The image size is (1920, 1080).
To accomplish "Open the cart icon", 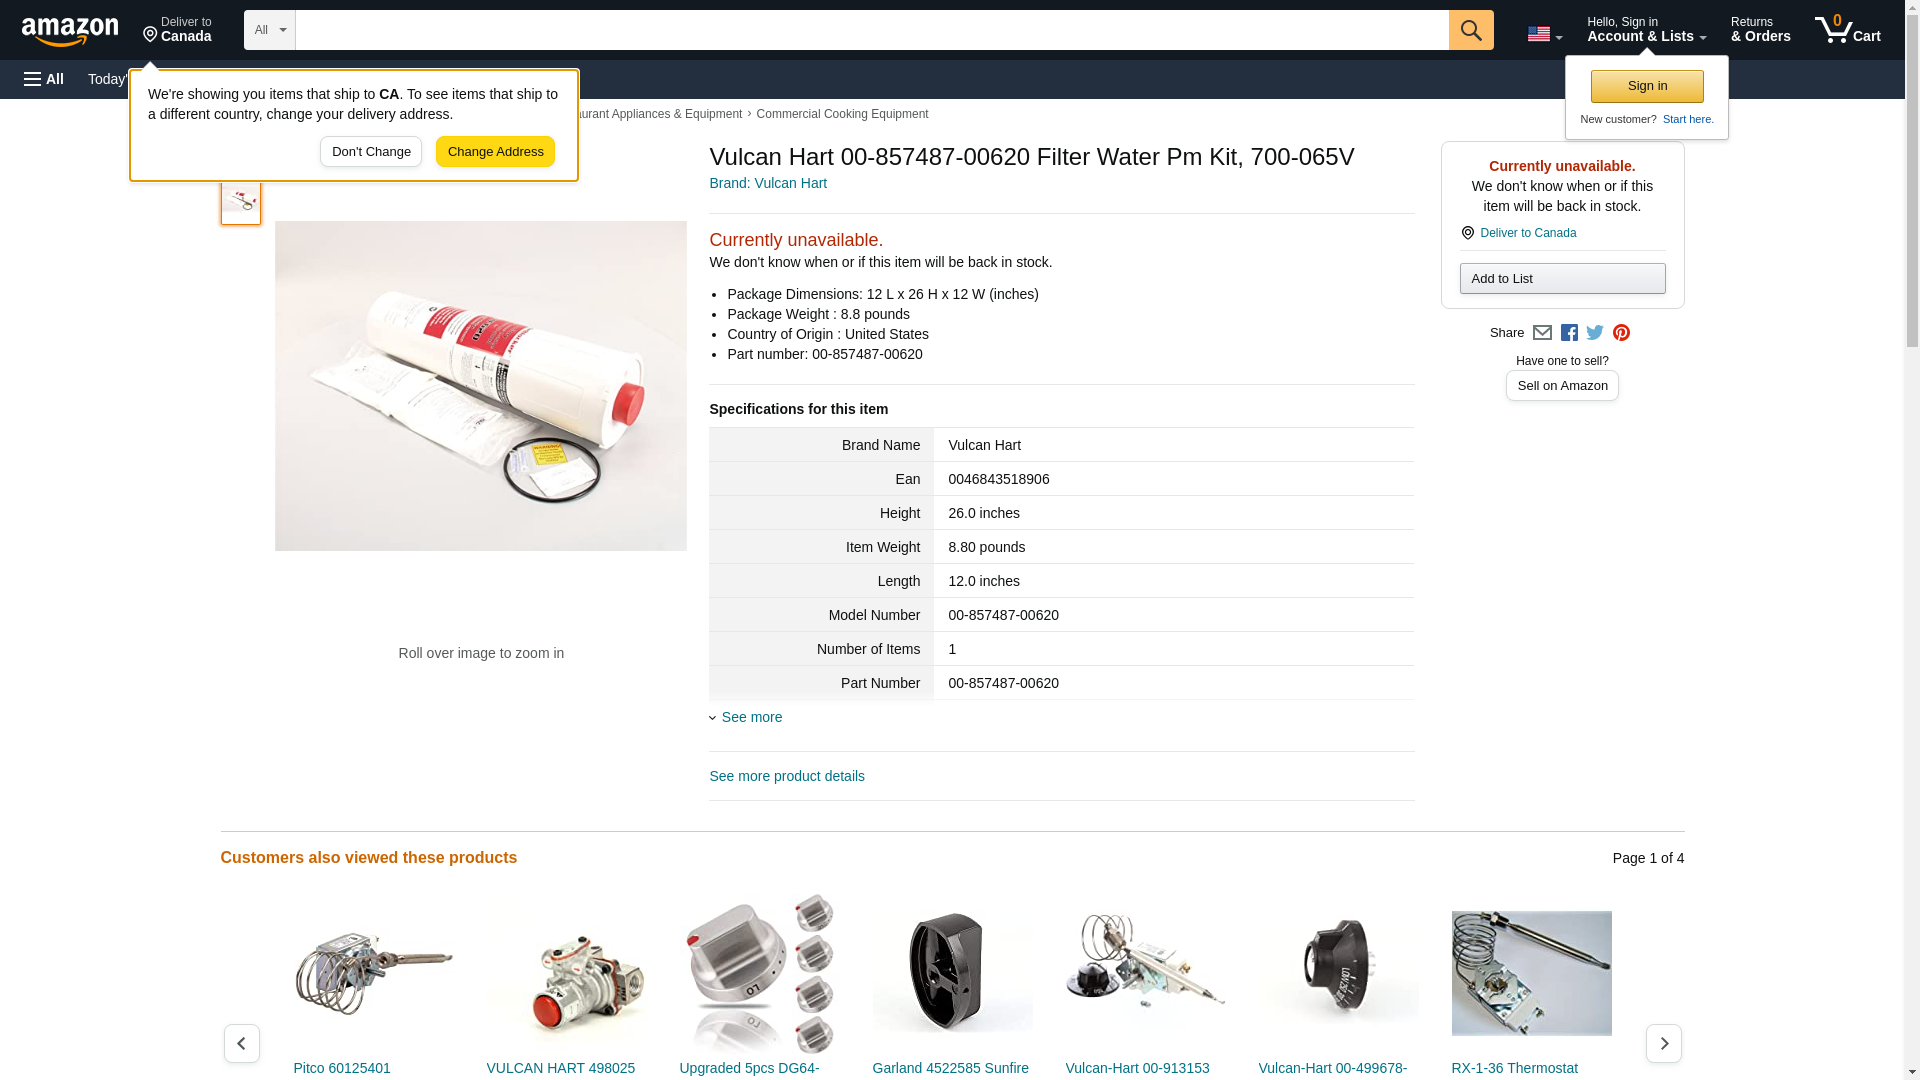I will point(1848,30).
